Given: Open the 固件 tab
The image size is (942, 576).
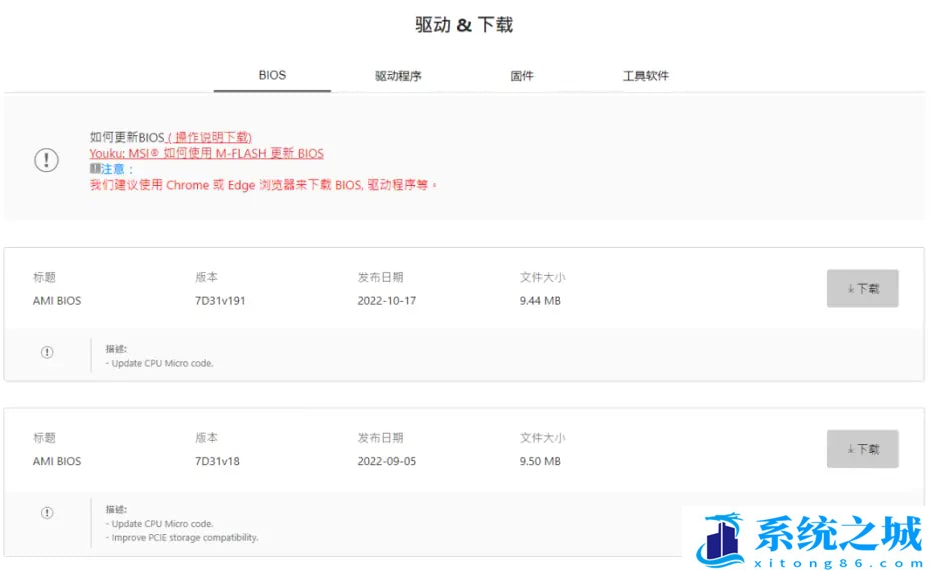Looking at the screenshot, I should [x=521, y=76].
